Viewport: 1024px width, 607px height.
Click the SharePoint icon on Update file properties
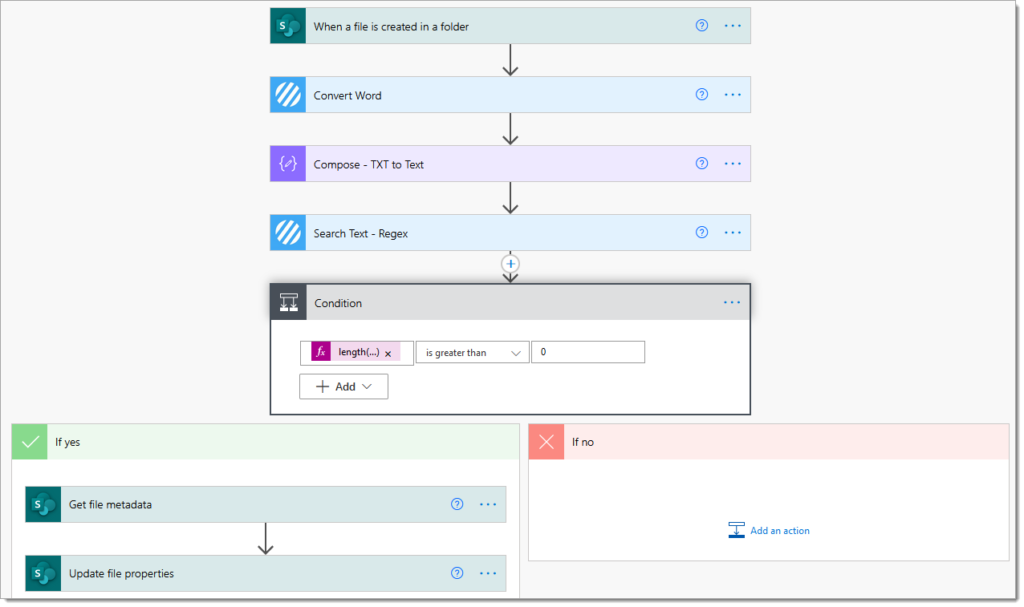(43, 574)
